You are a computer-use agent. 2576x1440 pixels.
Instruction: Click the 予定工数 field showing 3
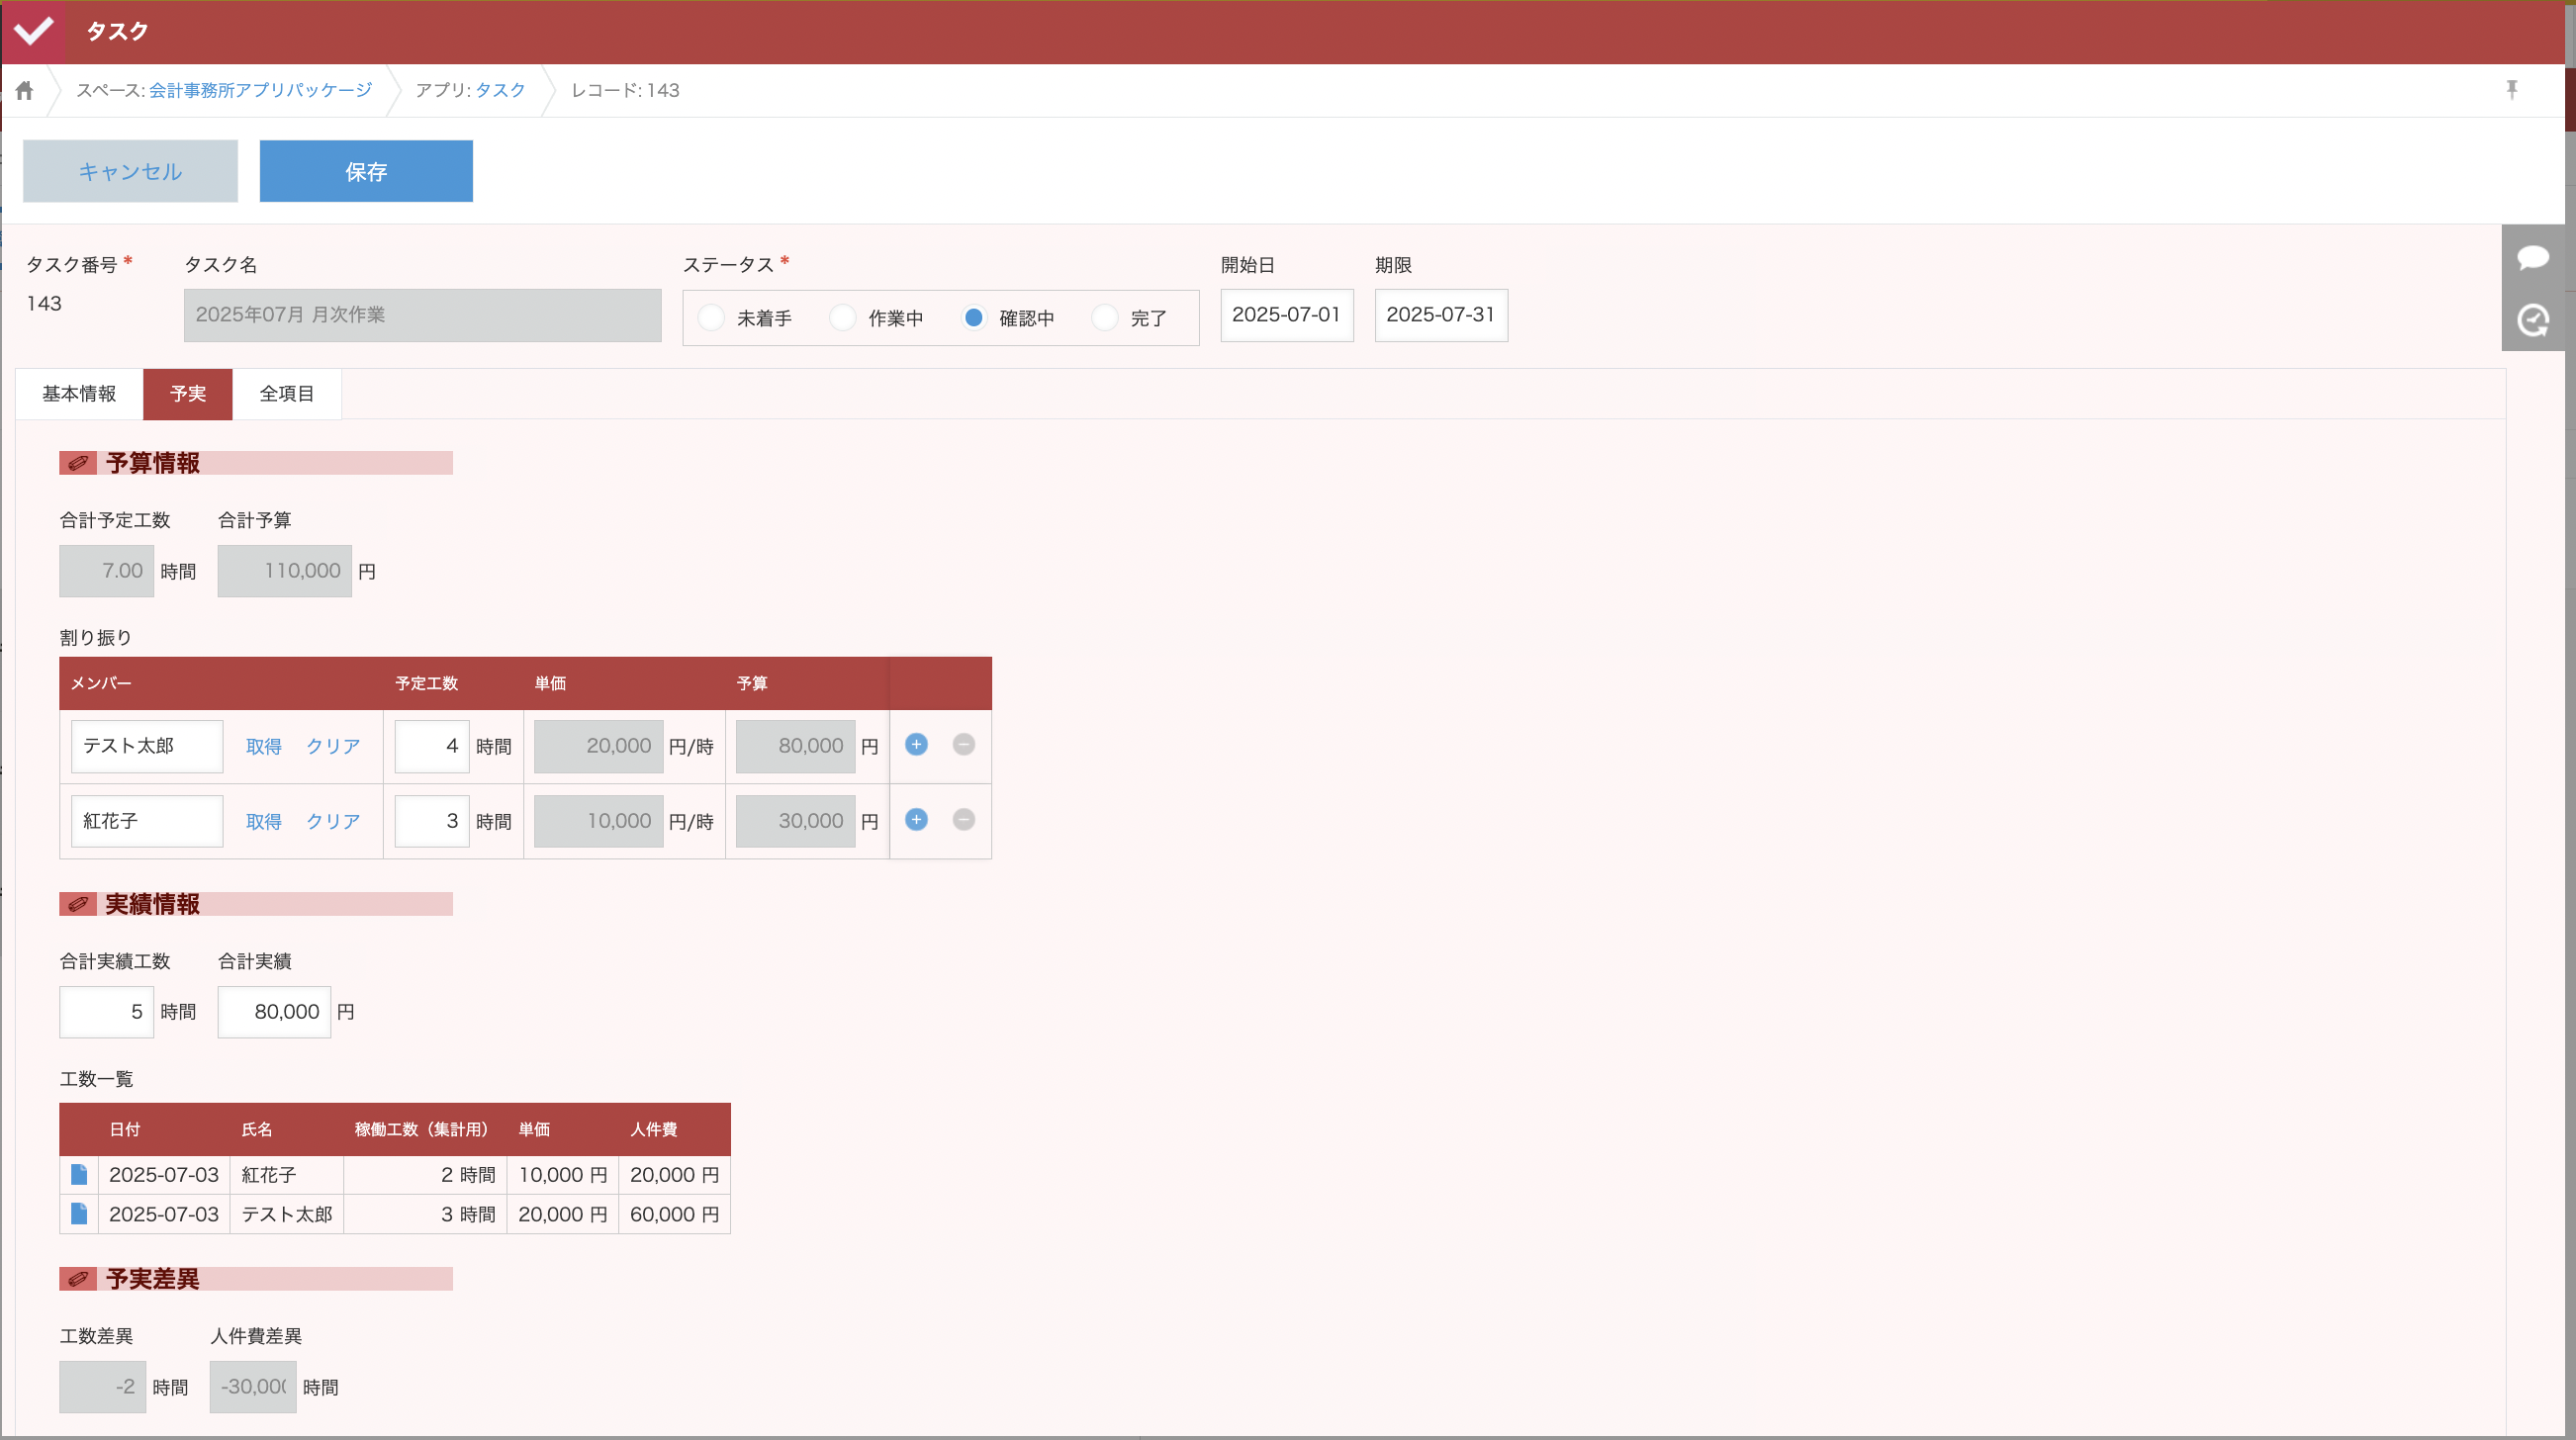point(432,821)
